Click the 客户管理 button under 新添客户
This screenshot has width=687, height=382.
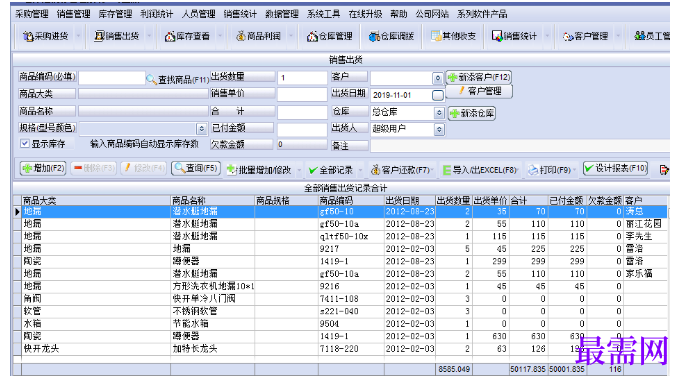tap(479, 91)
